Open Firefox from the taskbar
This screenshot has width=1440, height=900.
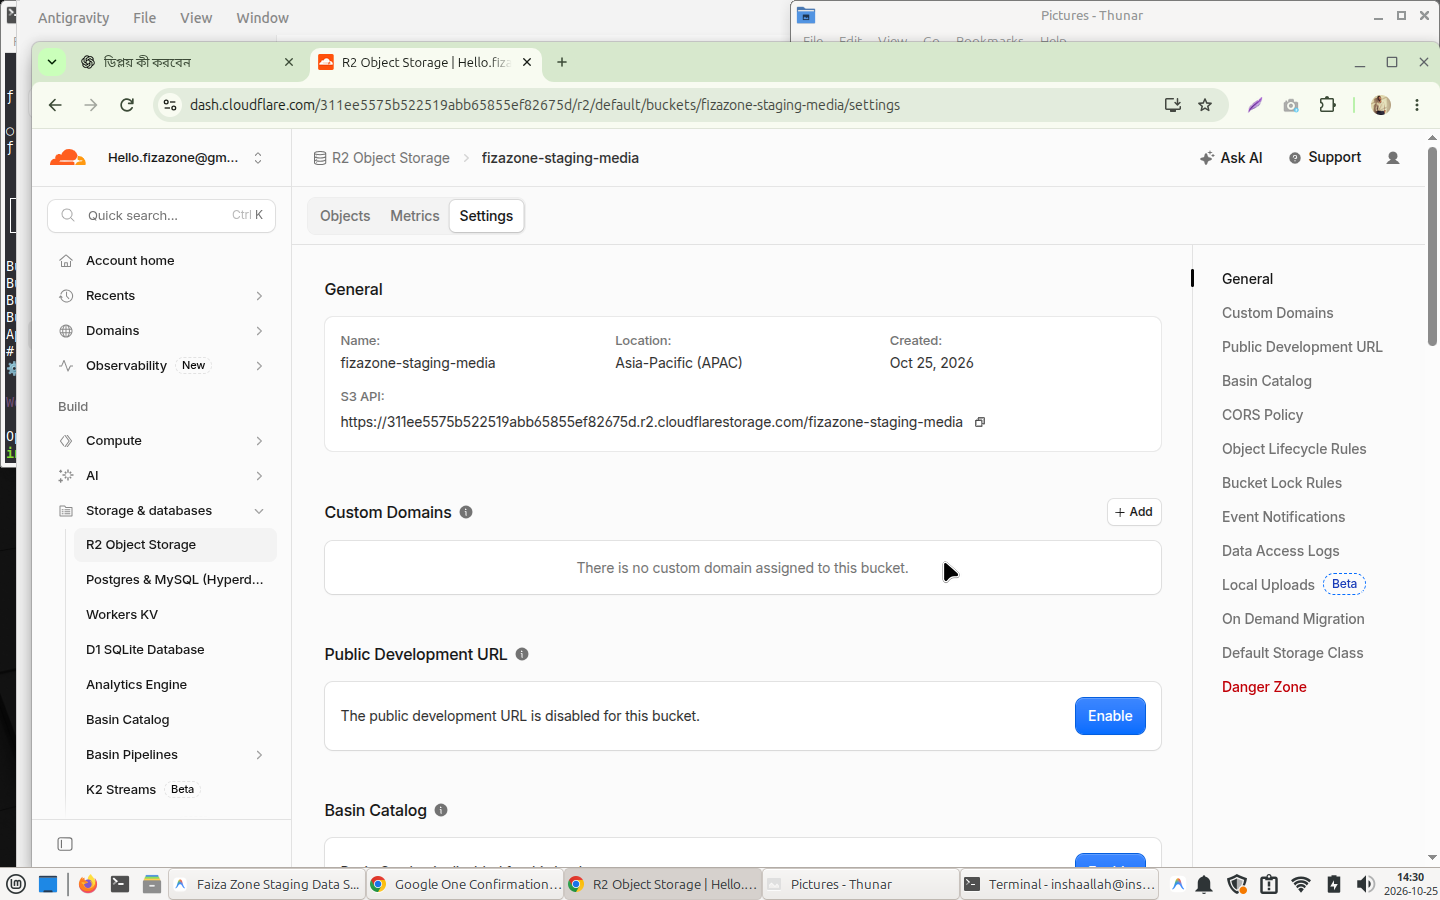88,884
